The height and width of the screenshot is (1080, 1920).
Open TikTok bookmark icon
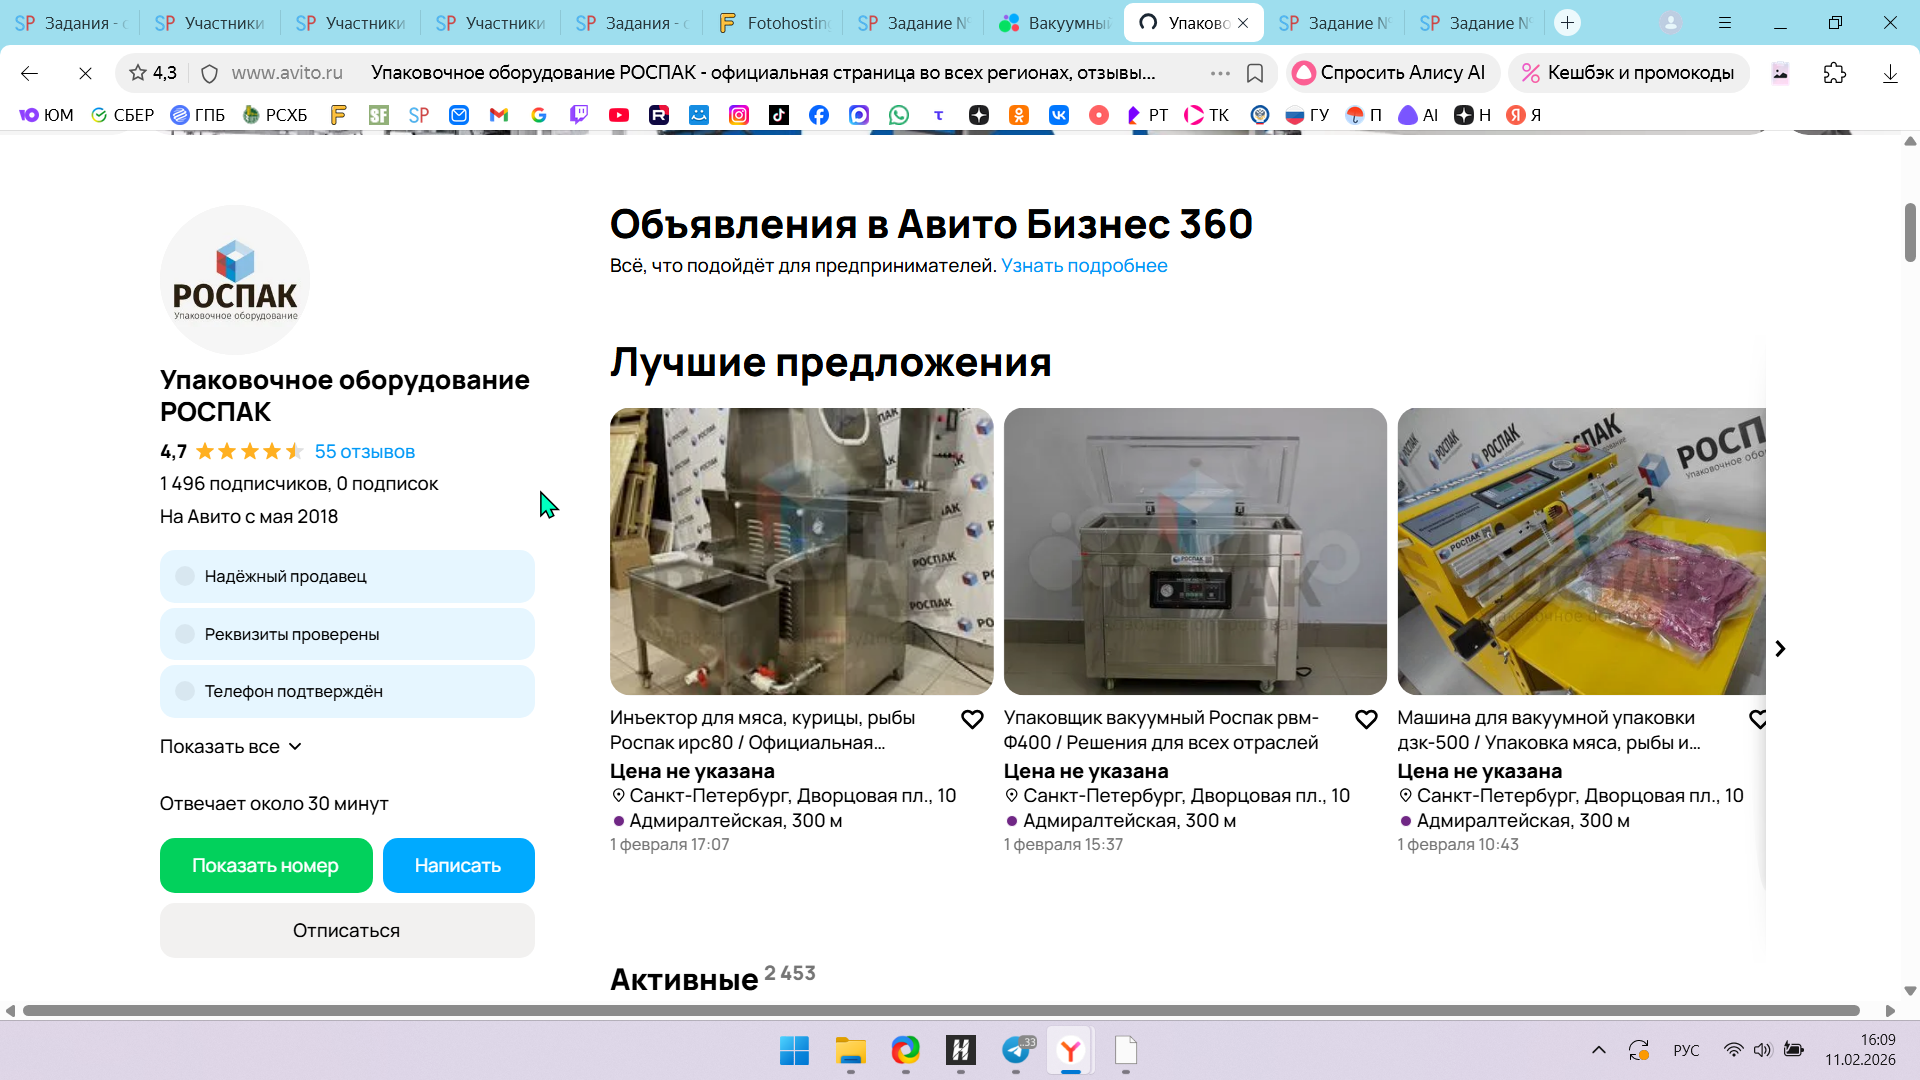tap(779, 115)
